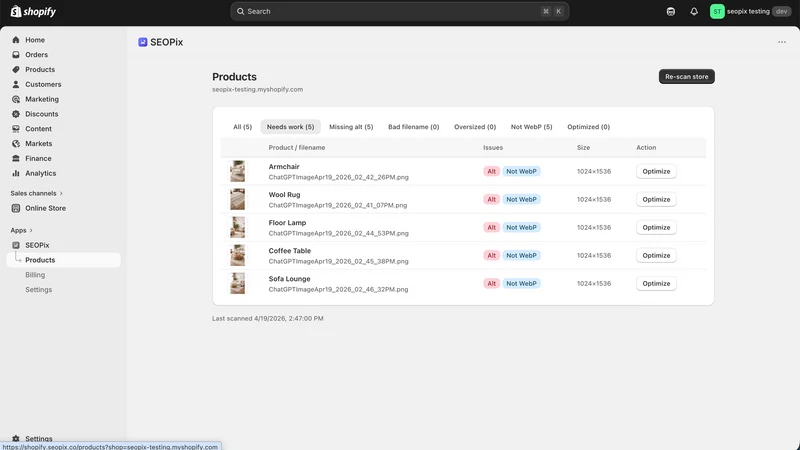Click the Orders icon in sidebar
Viewport: 800px width, 450px height.
click(16, 55)
